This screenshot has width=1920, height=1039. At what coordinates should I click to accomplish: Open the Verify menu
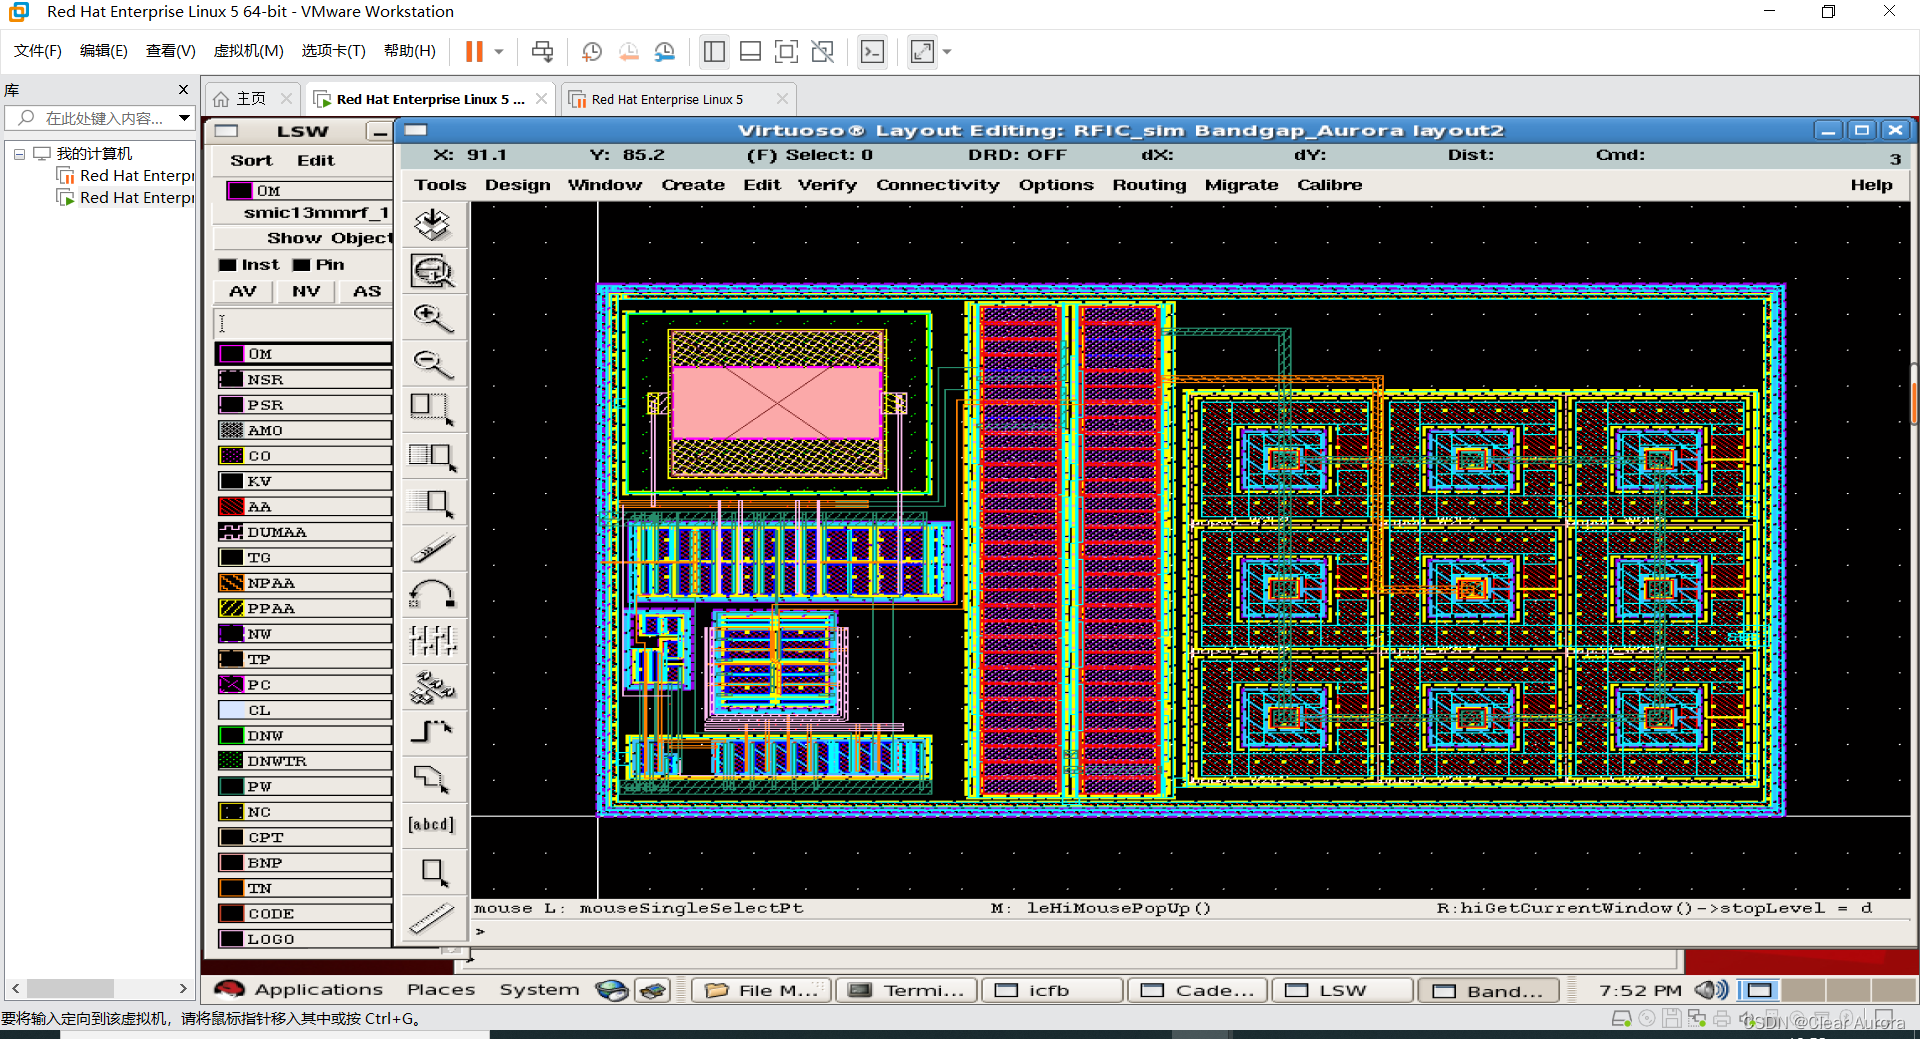tap(827, 185)
